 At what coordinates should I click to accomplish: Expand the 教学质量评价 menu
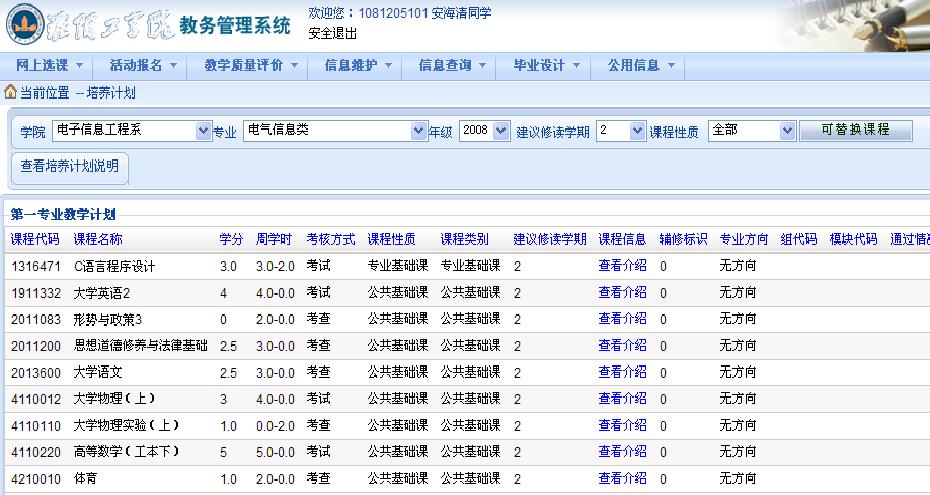point(250,65)
